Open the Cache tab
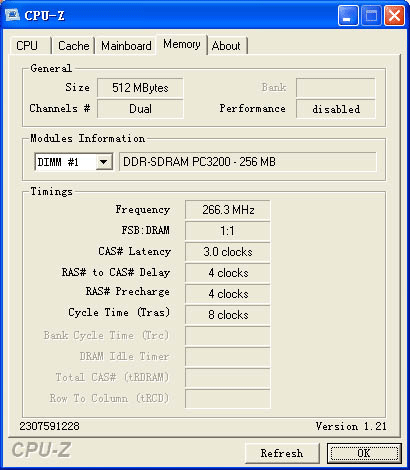The height and width of the screenshot is (470, 410). coord(73,46)
